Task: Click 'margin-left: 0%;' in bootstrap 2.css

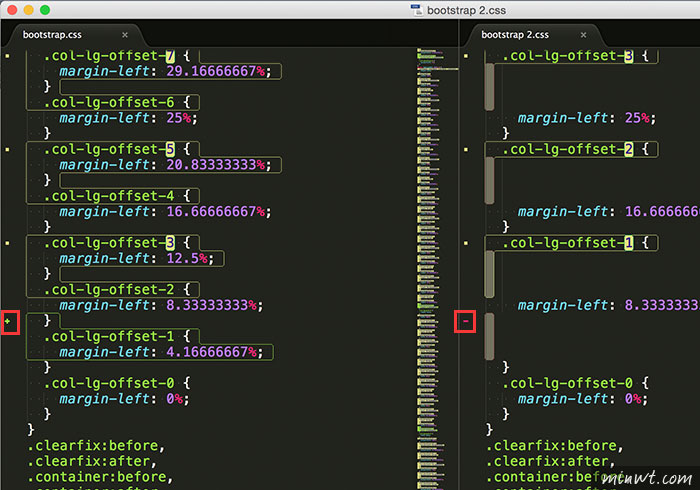Action: (583, 399)
